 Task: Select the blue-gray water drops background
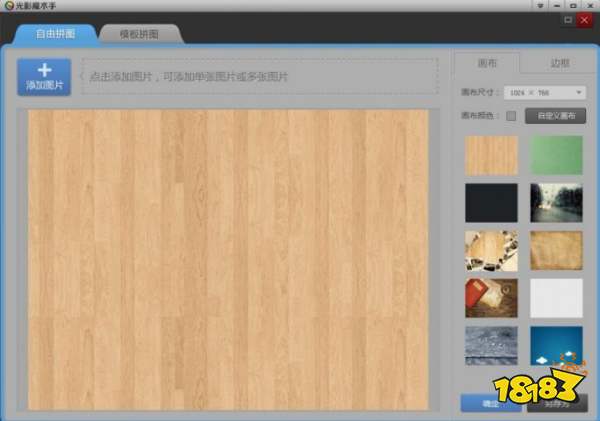(x=491, y=345)
